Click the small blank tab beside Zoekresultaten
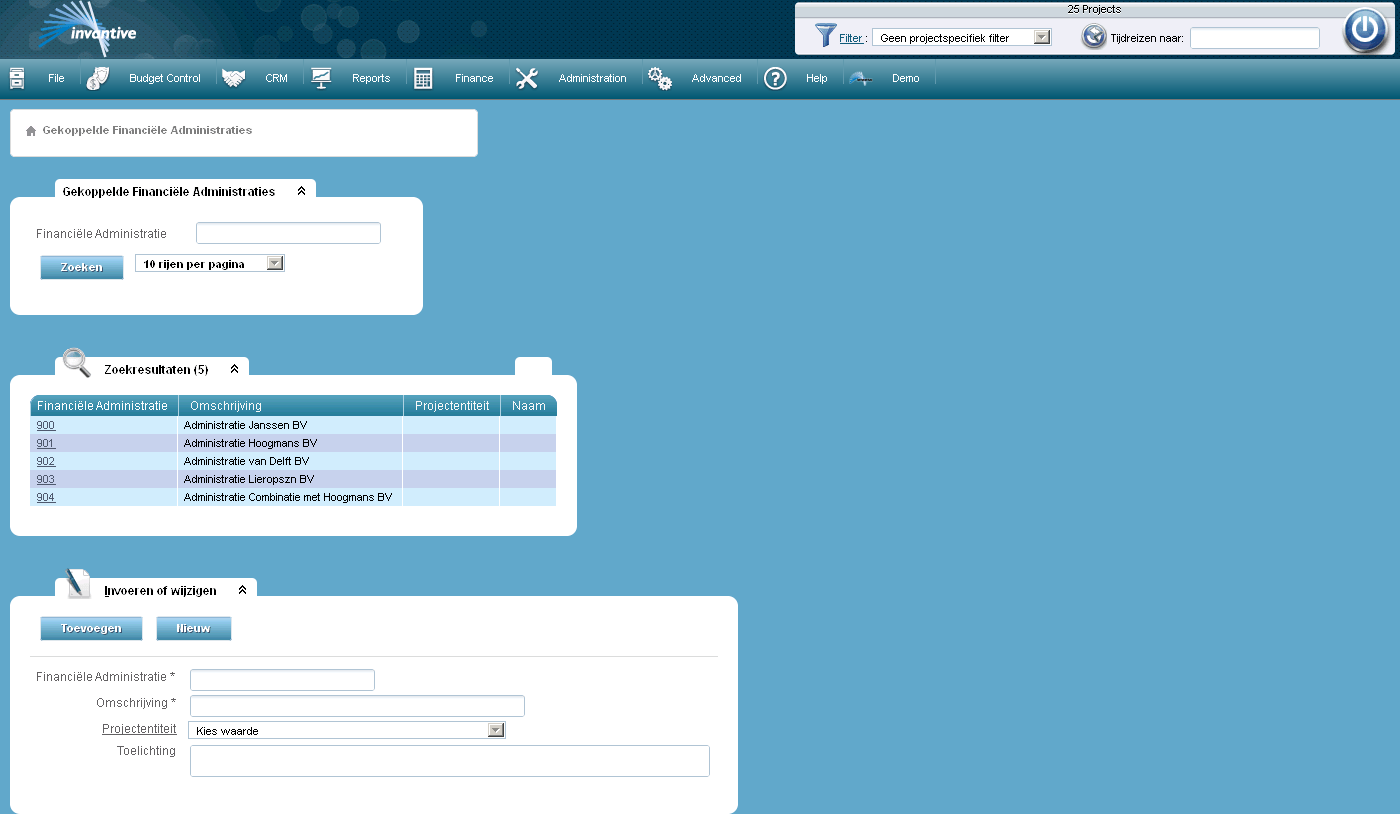Image resolution: width=1400 pixels, height=814 pixels. tap(533, 367)
